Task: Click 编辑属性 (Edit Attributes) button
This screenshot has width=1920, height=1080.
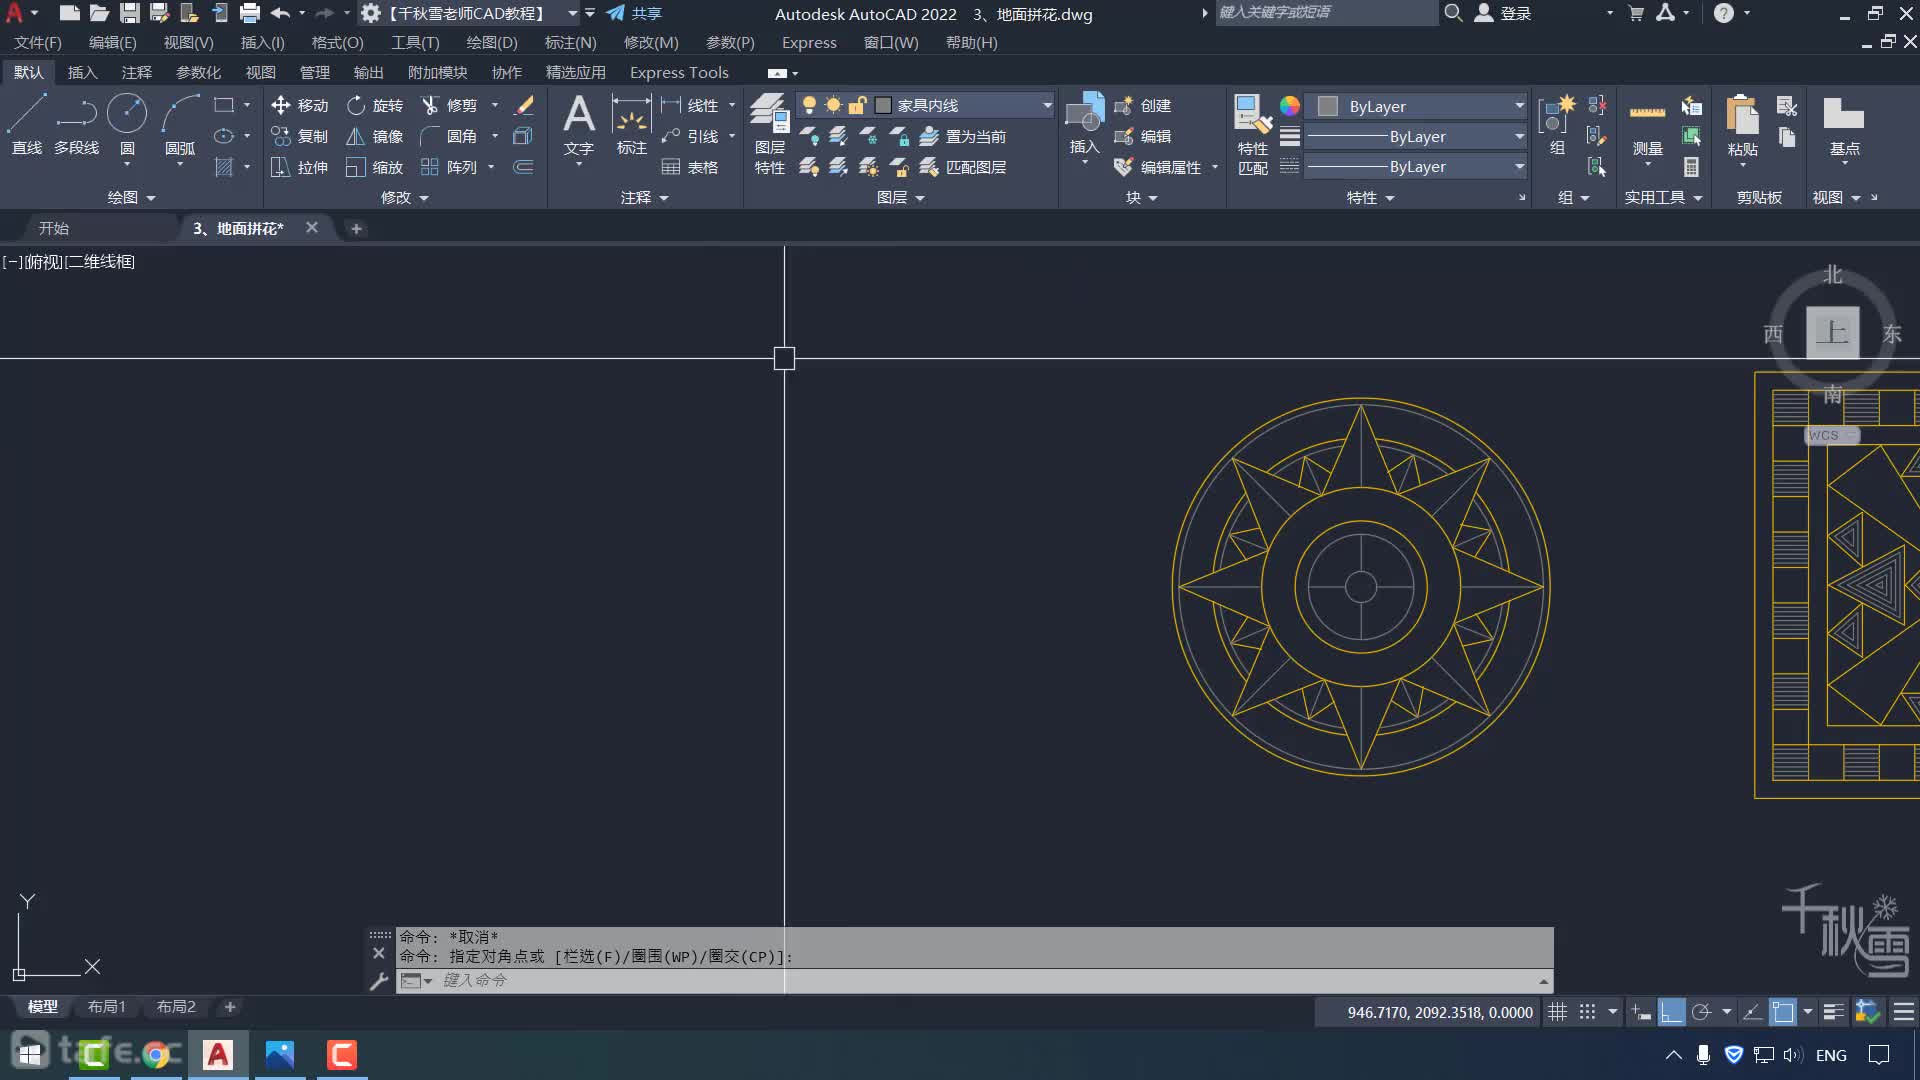Action: pyautogui.click(x=1158, y=167)
